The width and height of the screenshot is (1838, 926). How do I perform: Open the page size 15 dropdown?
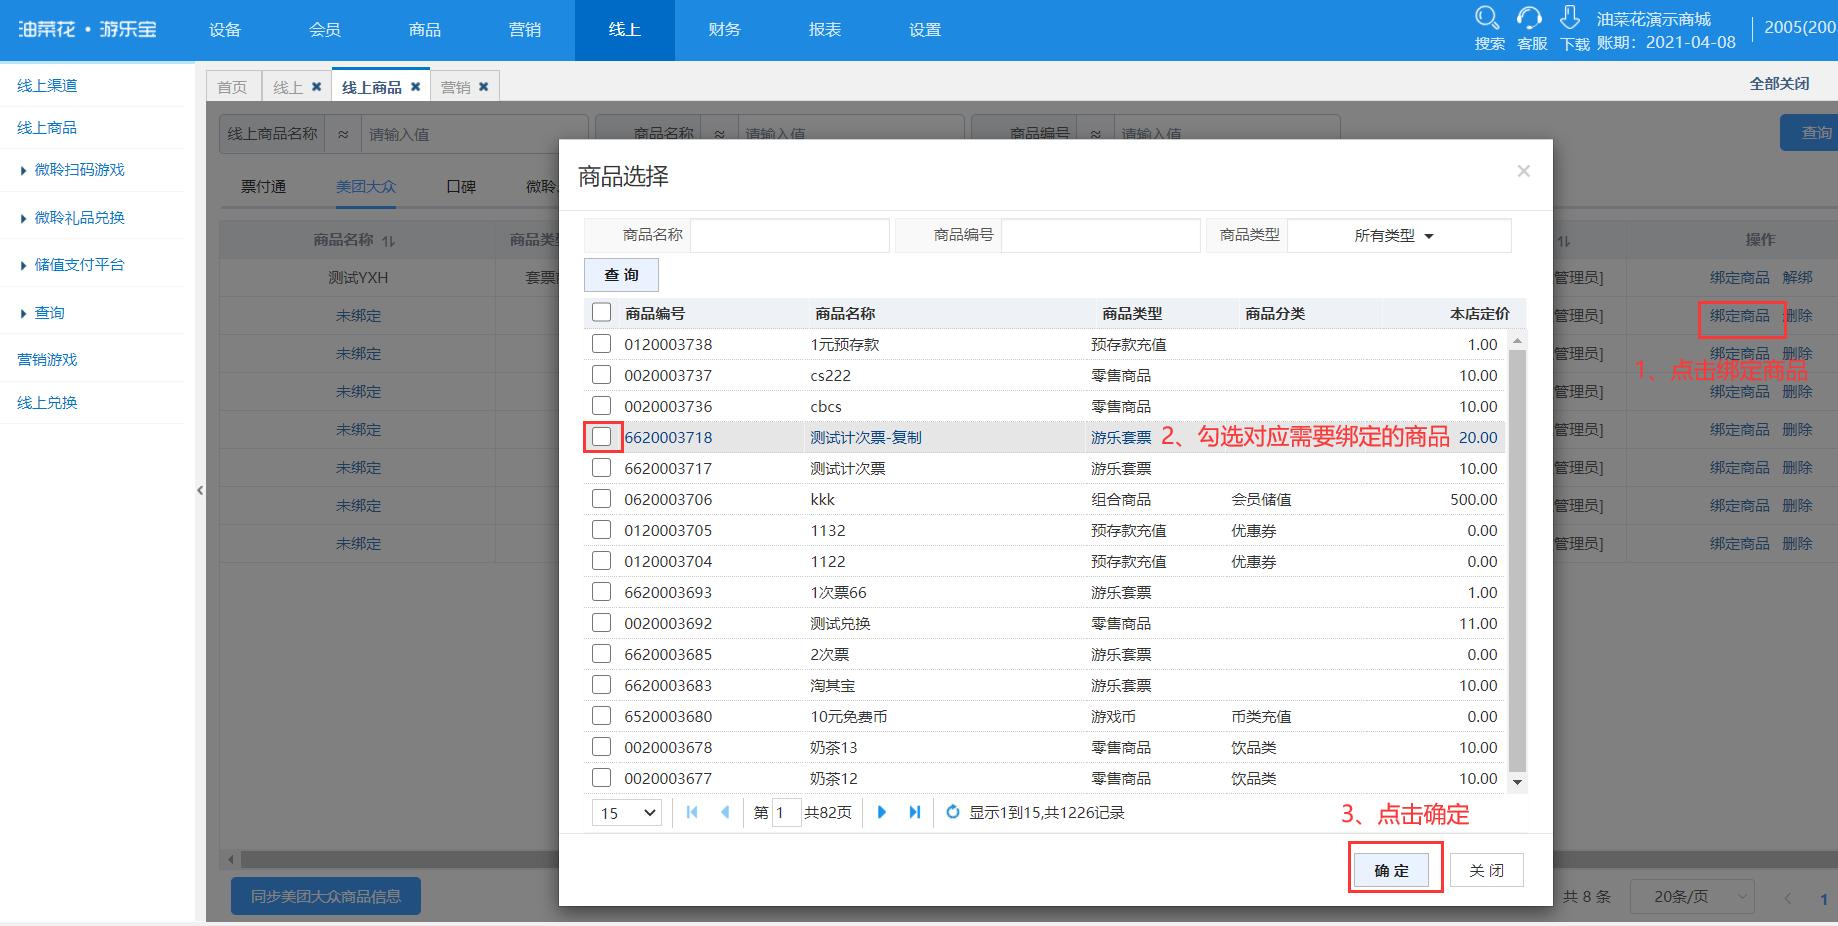(627, 813)
